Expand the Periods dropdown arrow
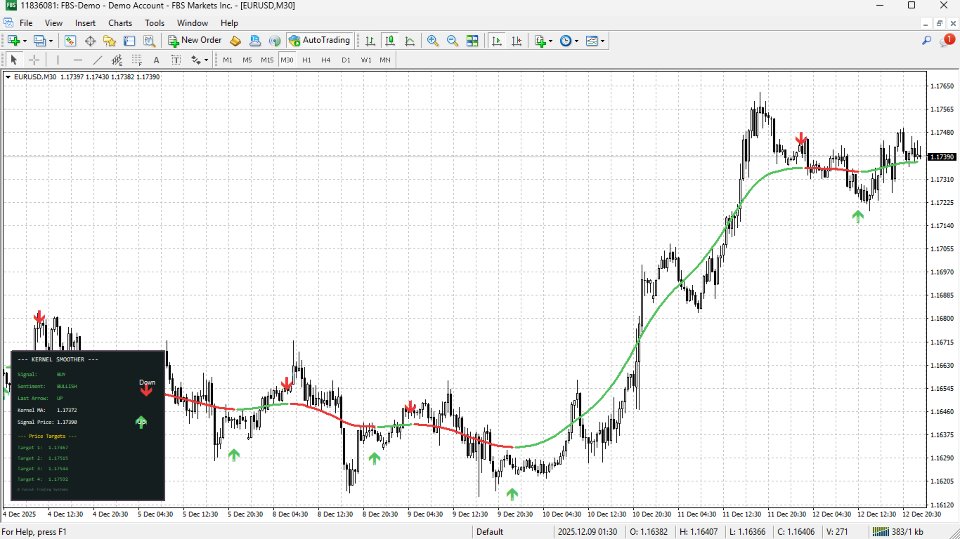Viewport: 960px width, 539px height. pos(576,41)
